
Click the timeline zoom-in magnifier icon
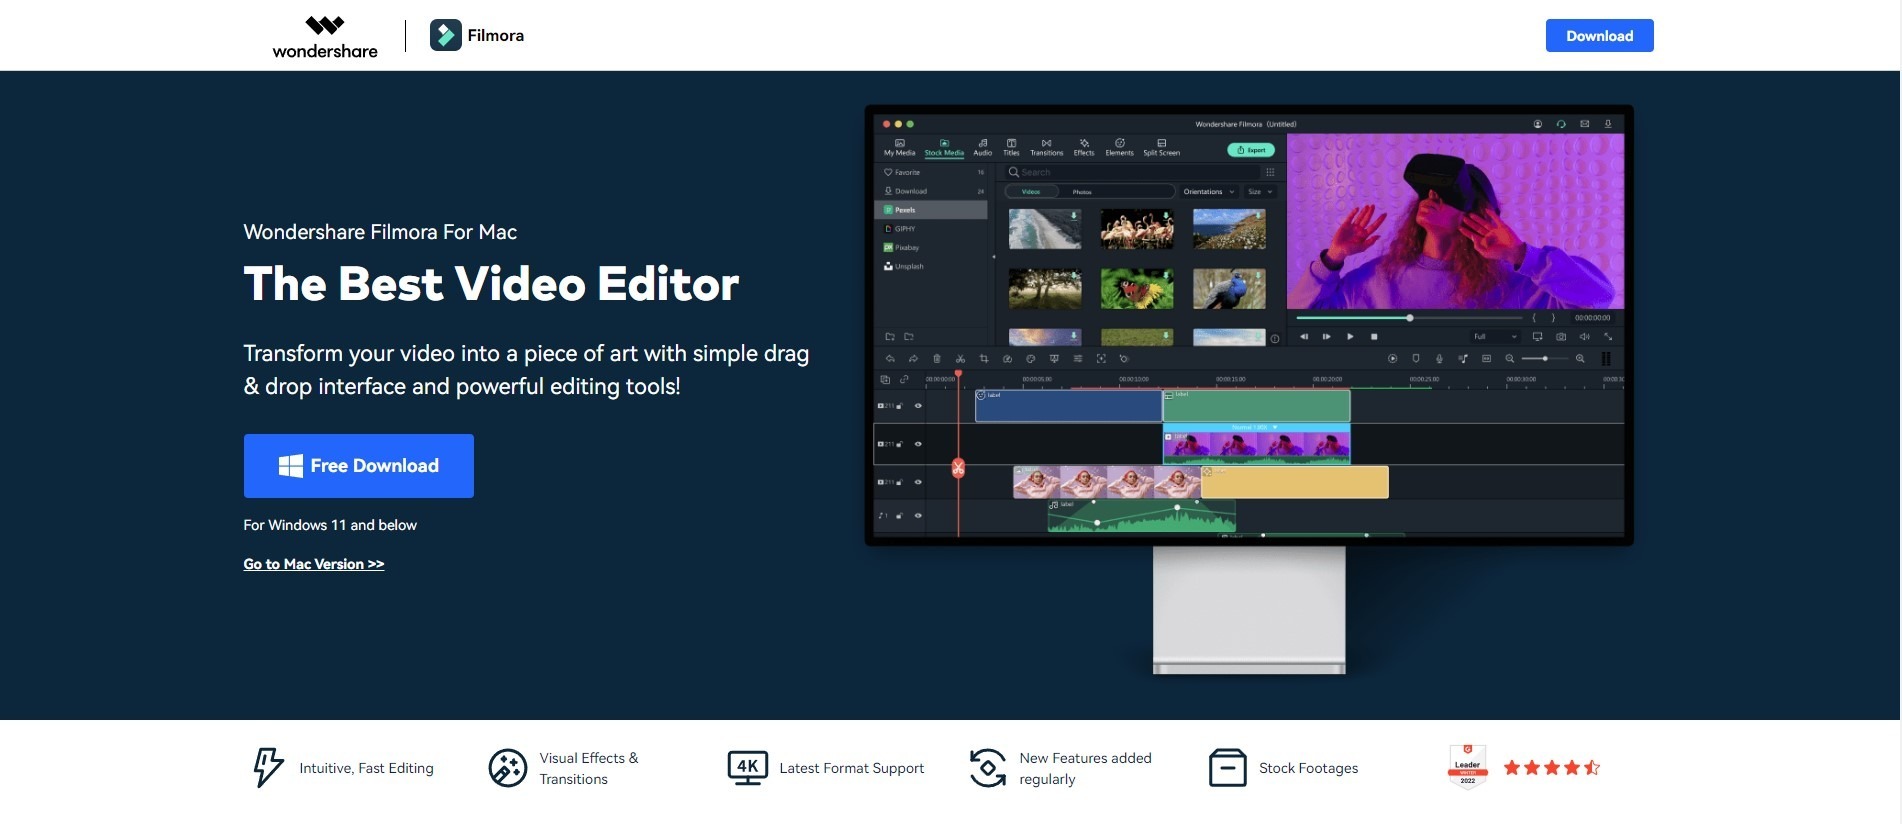(x=1580, y=359)
